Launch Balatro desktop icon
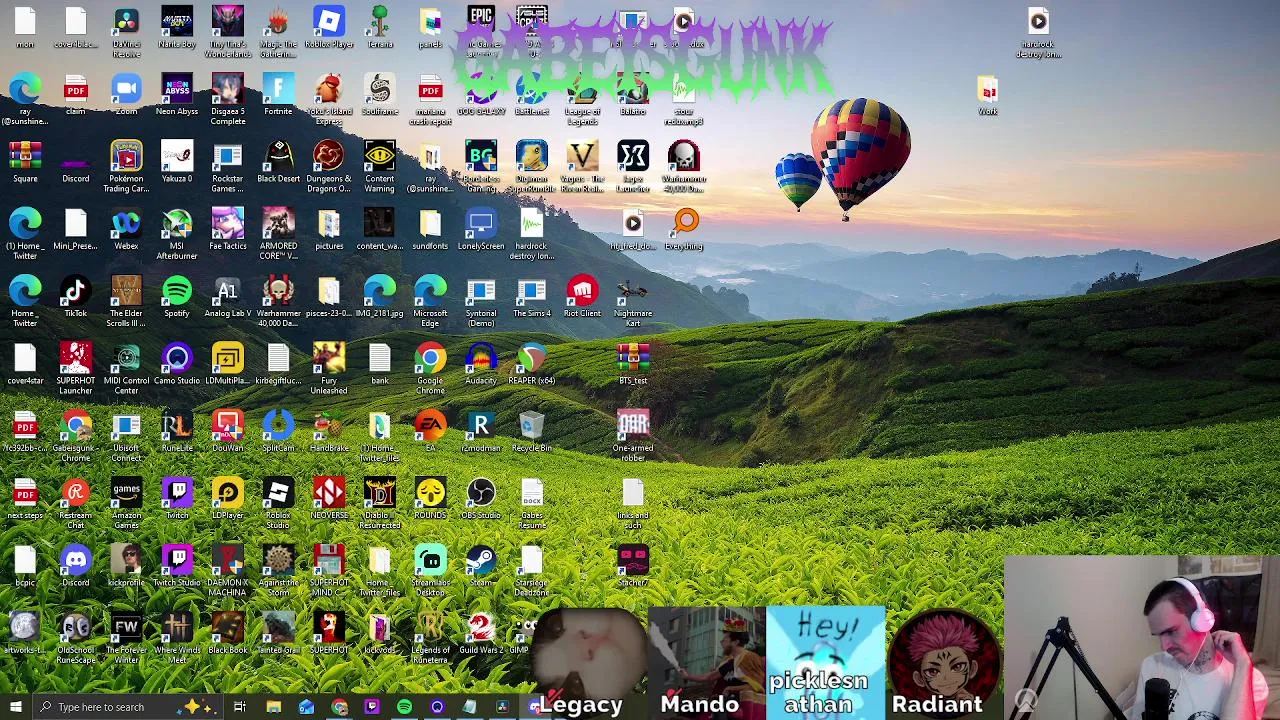1280x720 pixels. tap(633, 95)
